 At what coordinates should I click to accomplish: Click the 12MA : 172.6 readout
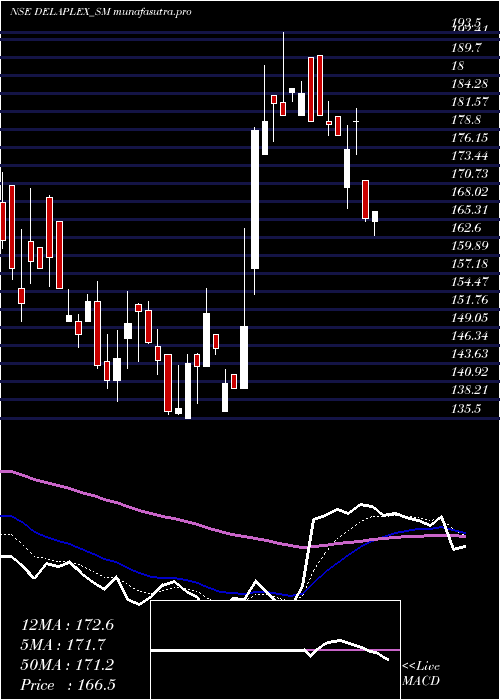tap(68, 625)
